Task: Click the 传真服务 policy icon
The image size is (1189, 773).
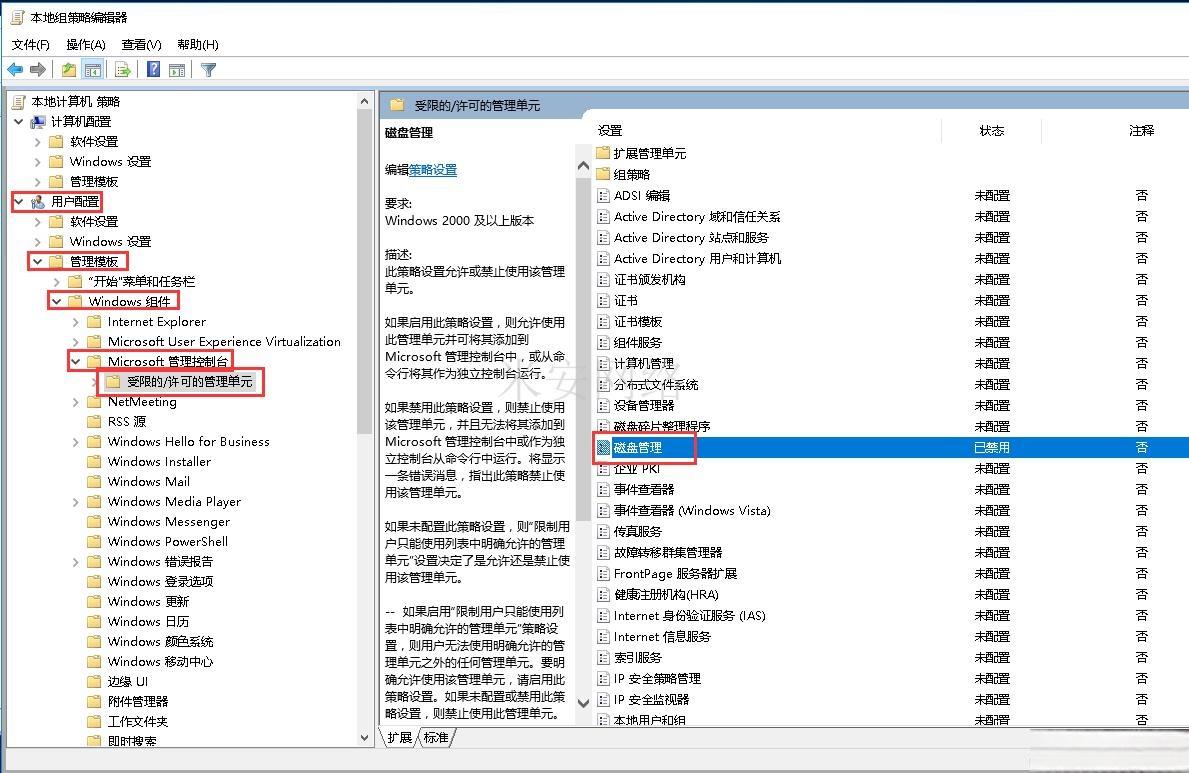Action: tap(604, 532)
